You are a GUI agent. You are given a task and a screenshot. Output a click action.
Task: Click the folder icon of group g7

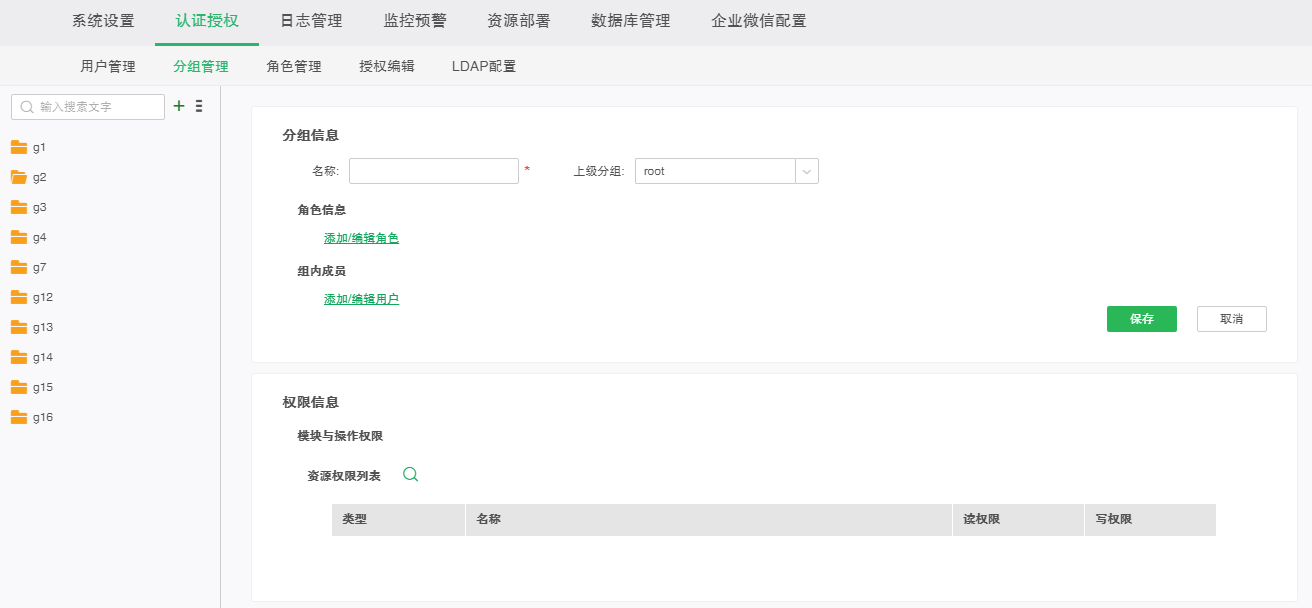(20, 267)
